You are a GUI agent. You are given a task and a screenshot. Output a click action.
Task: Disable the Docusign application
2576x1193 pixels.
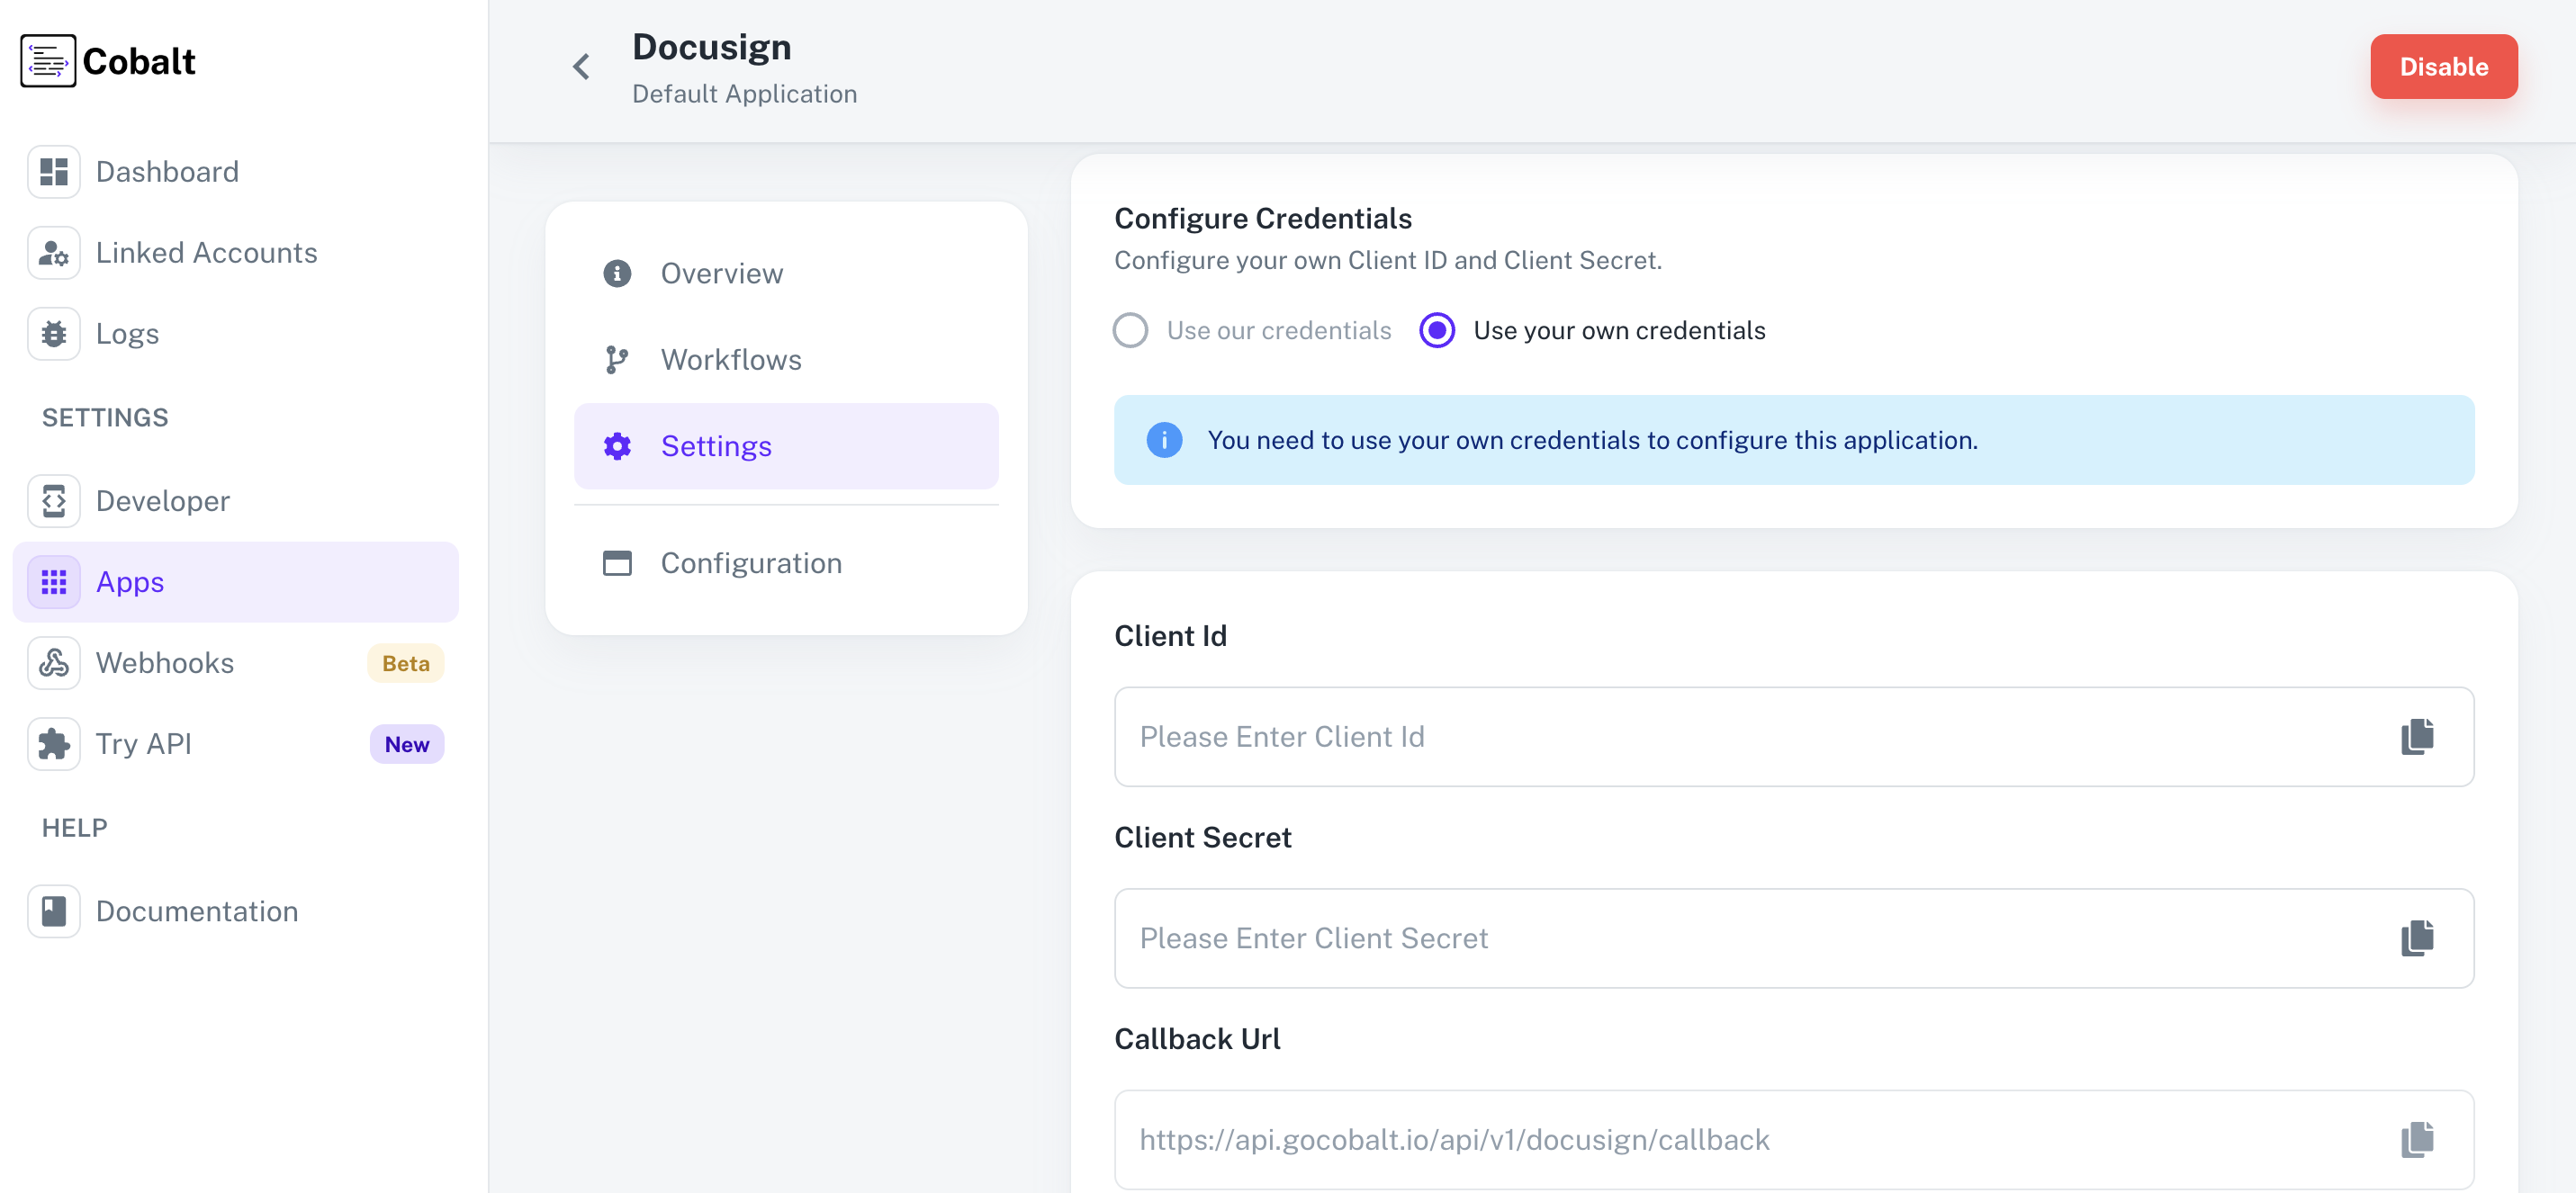2444,66
